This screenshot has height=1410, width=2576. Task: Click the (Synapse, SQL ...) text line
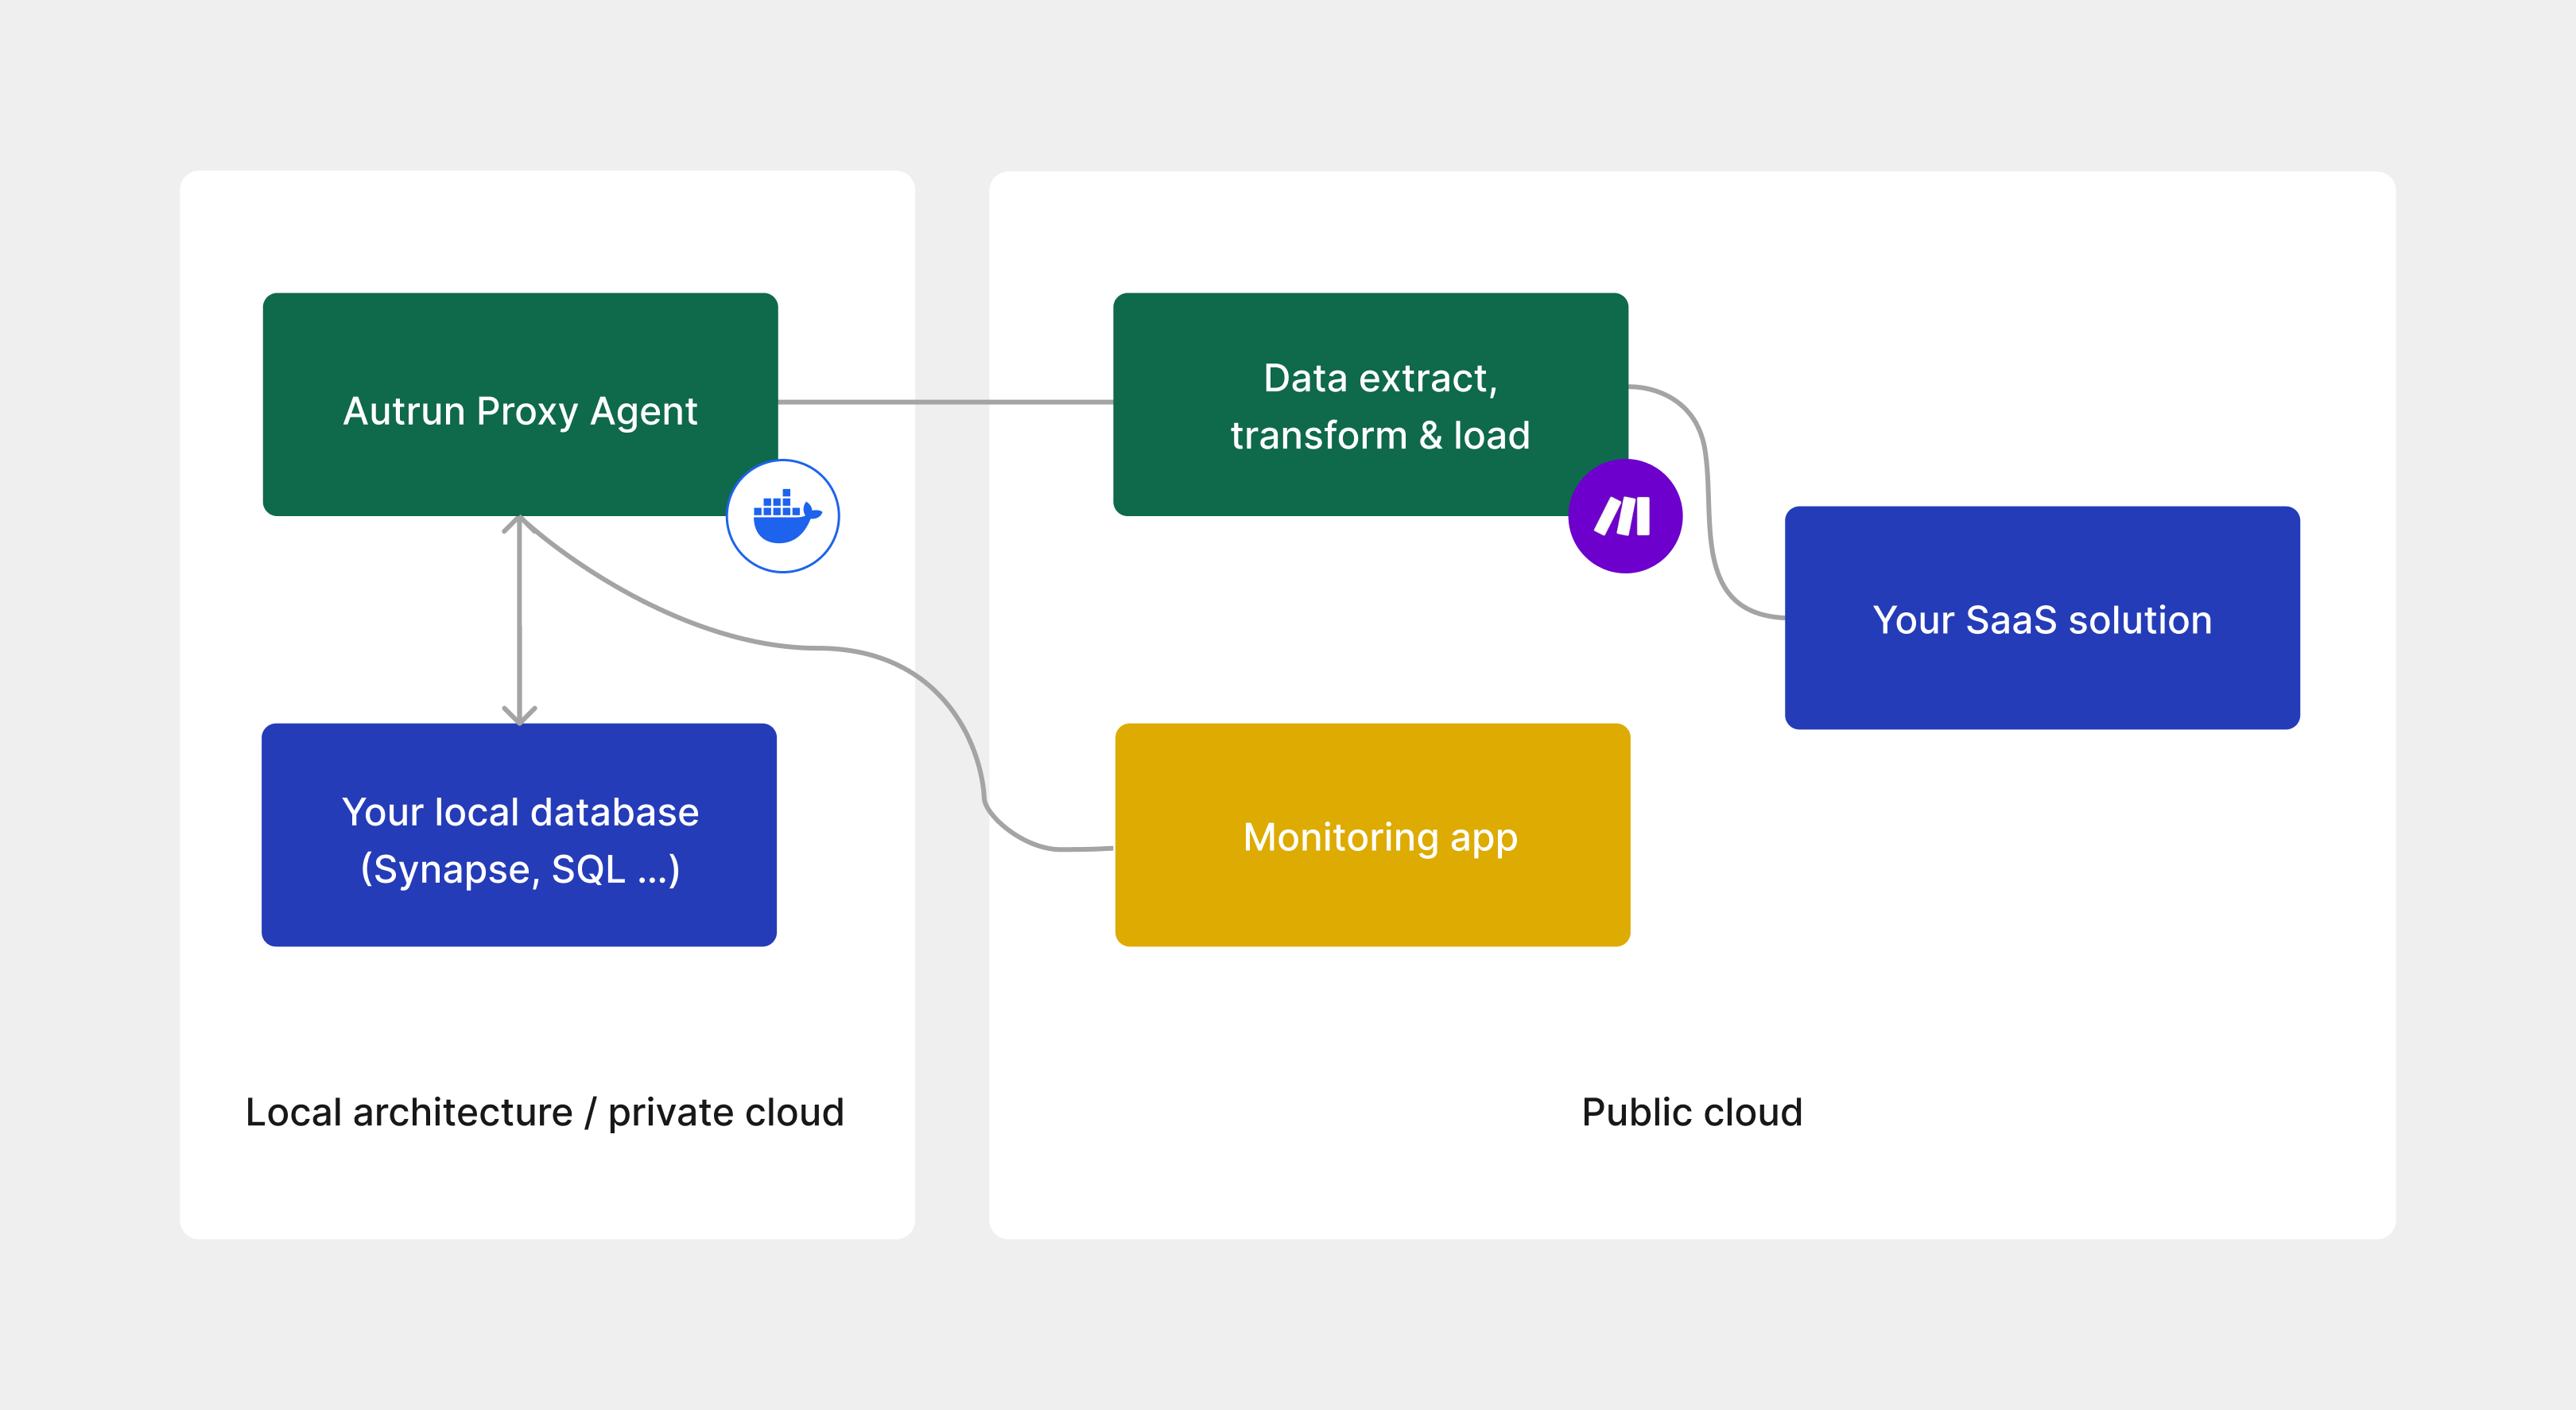pos(520,869)
